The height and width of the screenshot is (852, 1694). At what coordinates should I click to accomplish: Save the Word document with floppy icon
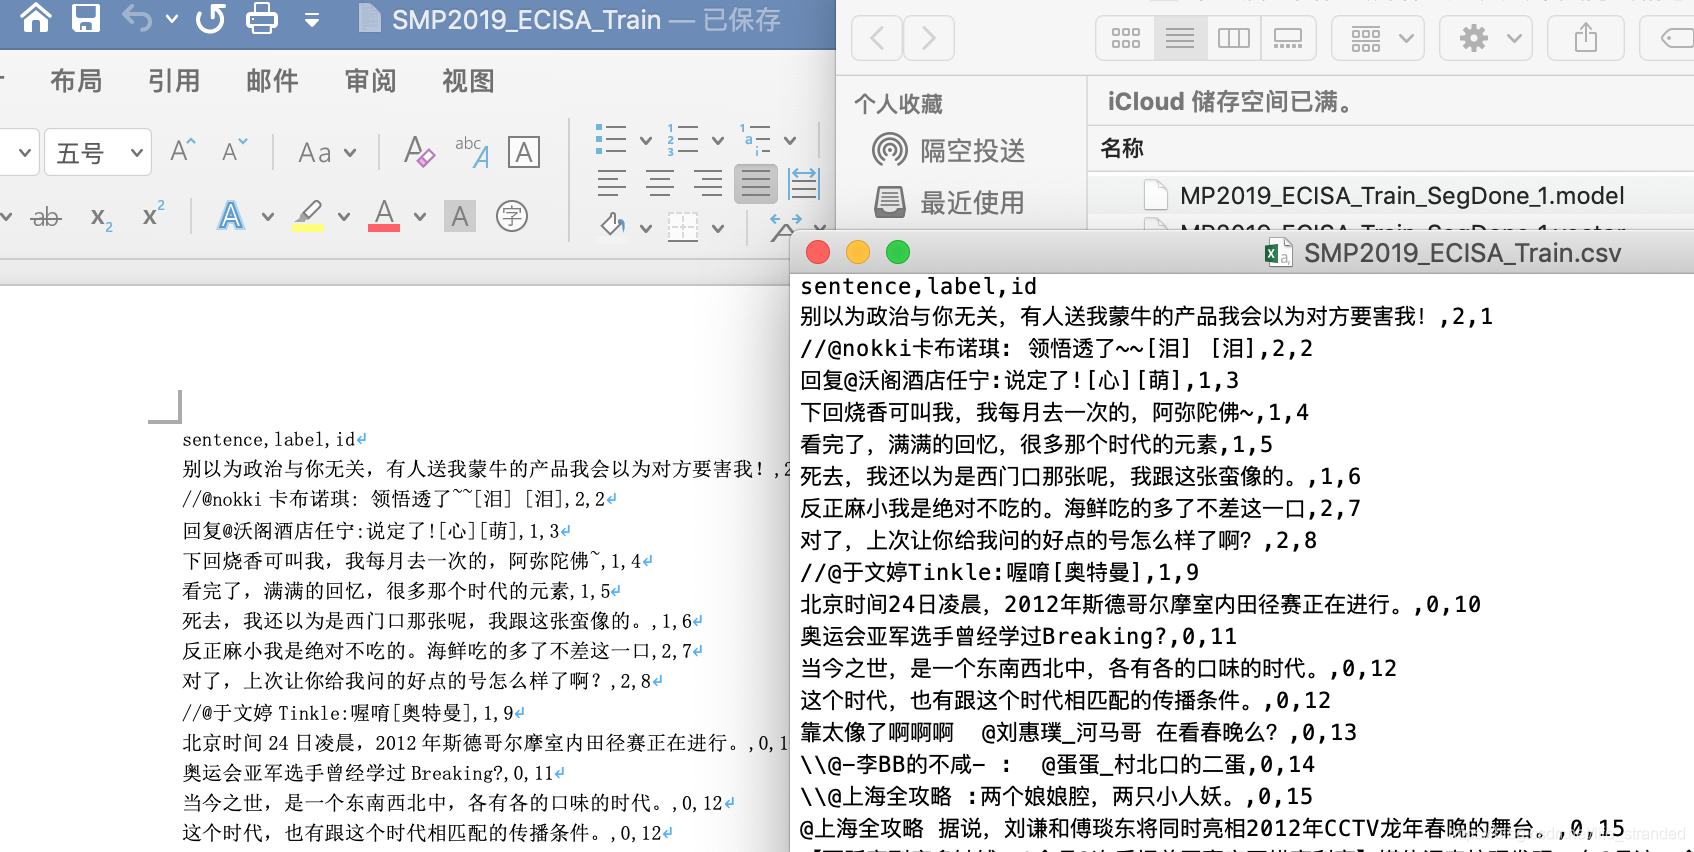(x=86, y=18)
